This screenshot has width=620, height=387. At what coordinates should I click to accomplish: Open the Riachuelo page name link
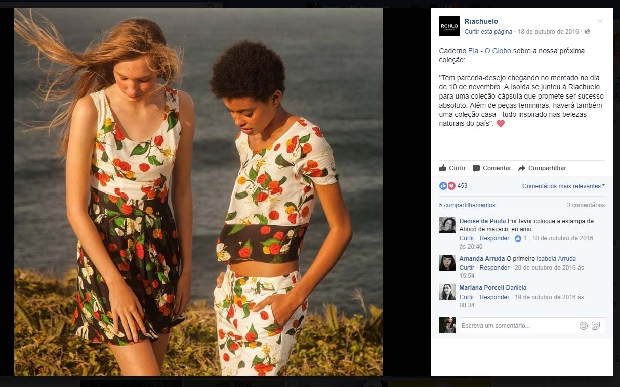[x=481, y=21]
